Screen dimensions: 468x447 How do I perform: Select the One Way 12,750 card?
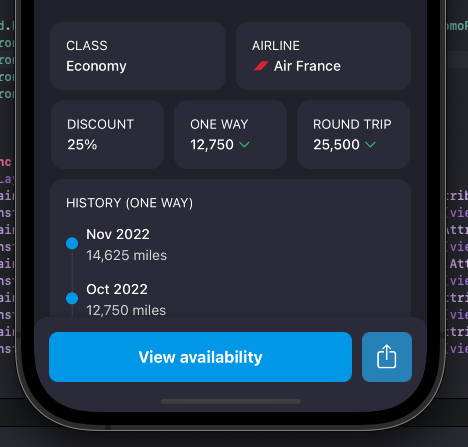(230, 135)
